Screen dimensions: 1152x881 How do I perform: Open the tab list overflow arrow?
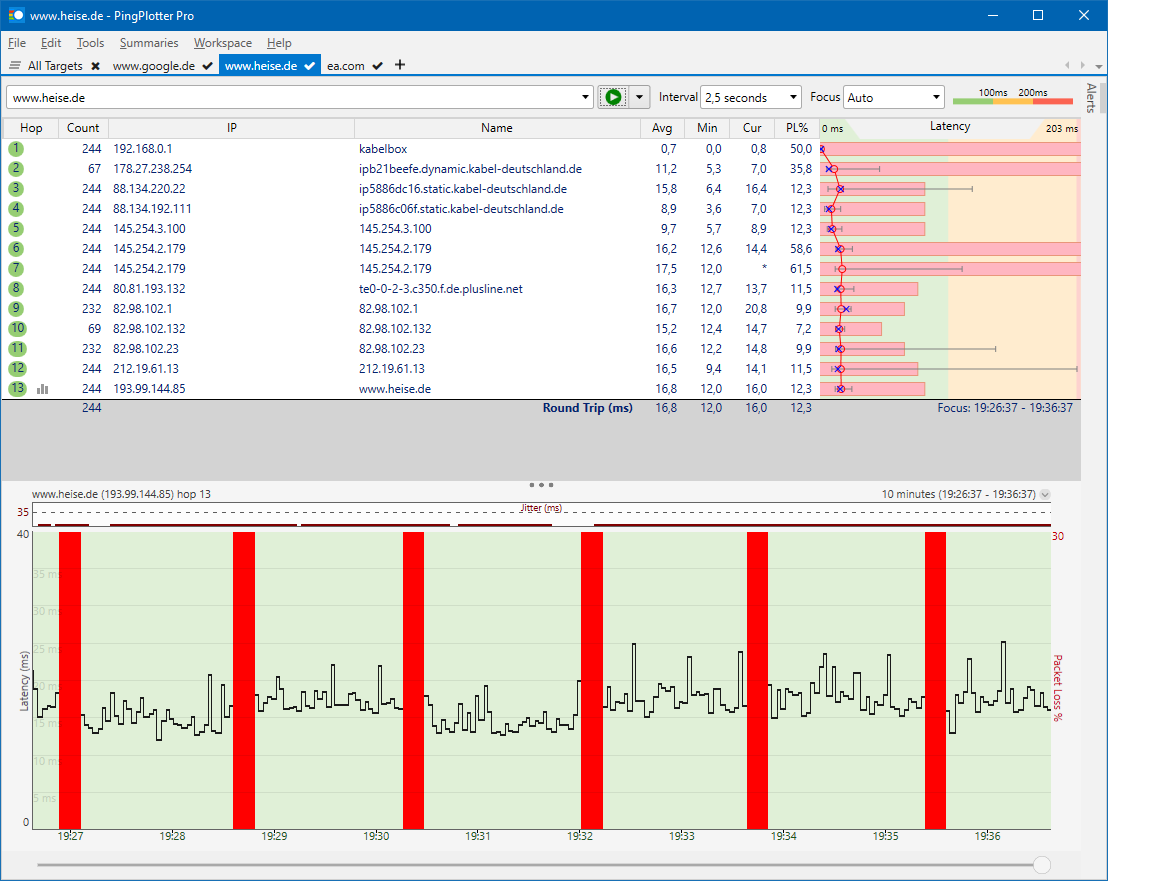(1098, 66)
